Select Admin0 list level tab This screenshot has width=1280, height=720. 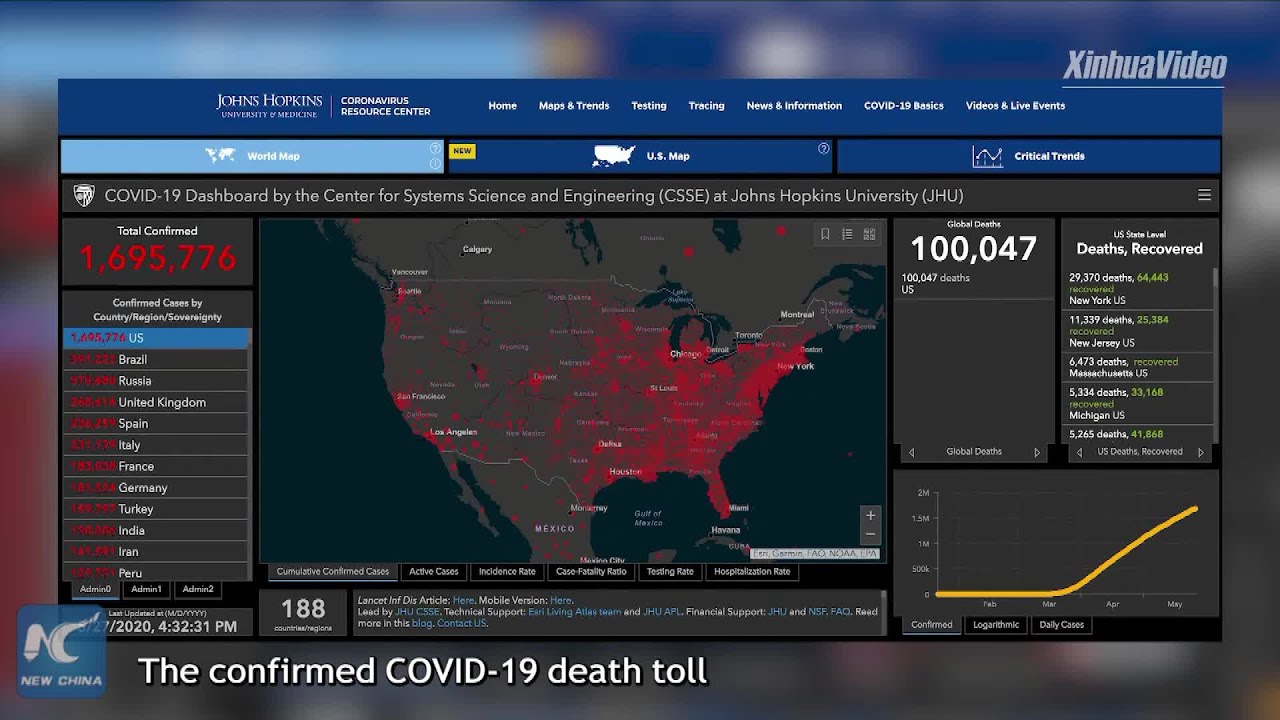96,589
